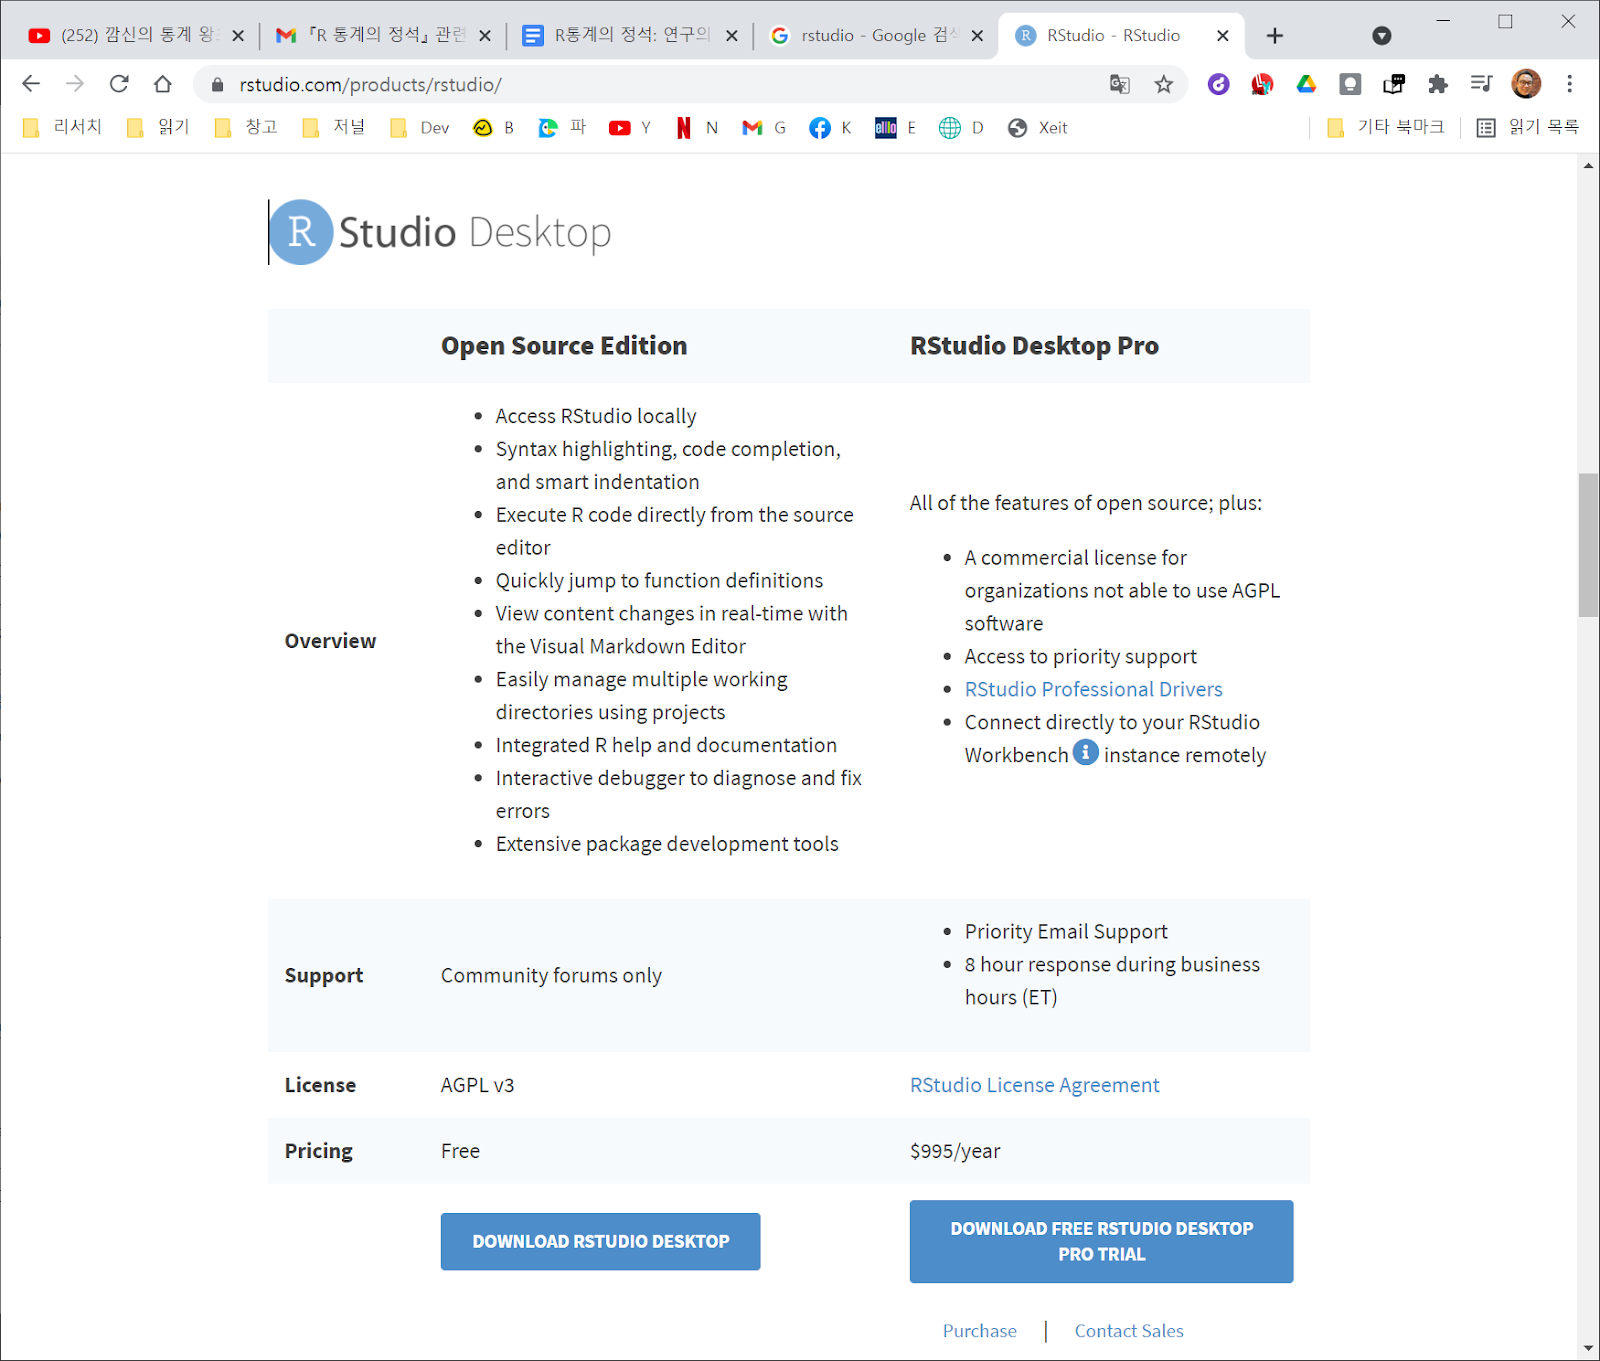
Task: Click the RStudio R logo circle
Action: (x=301, y=232)
